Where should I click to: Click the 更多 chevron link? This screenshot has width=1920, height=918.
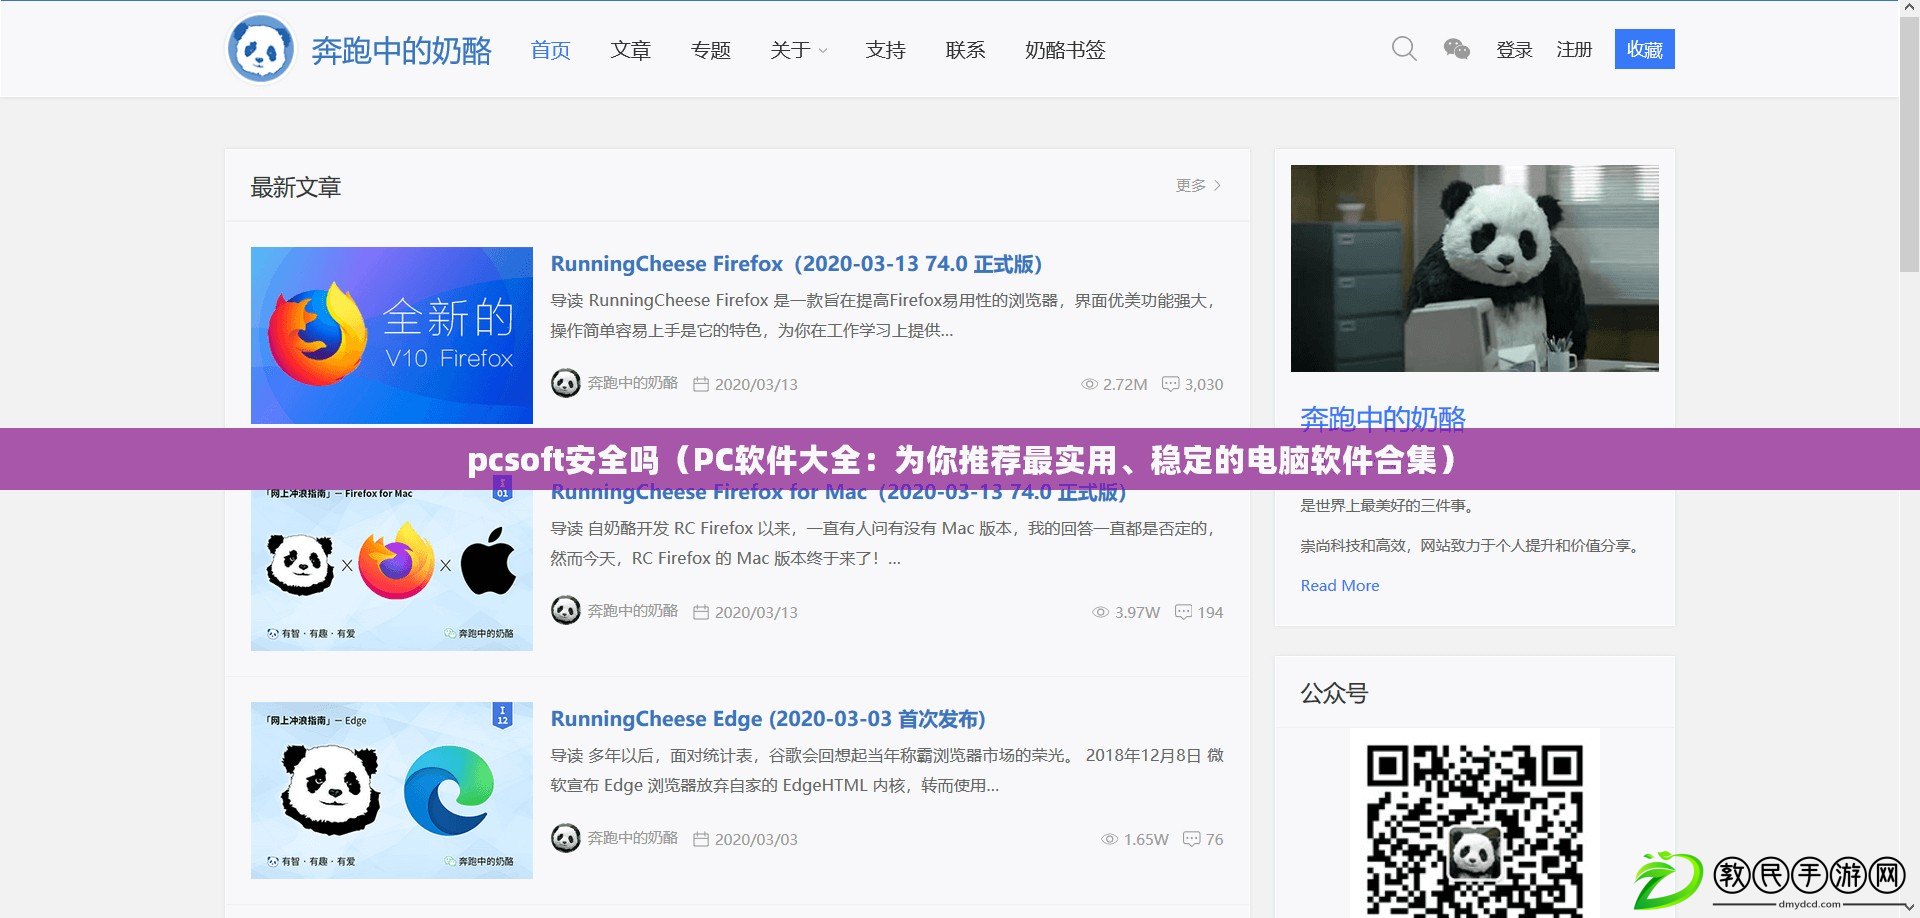click(x=1198, y=185)
